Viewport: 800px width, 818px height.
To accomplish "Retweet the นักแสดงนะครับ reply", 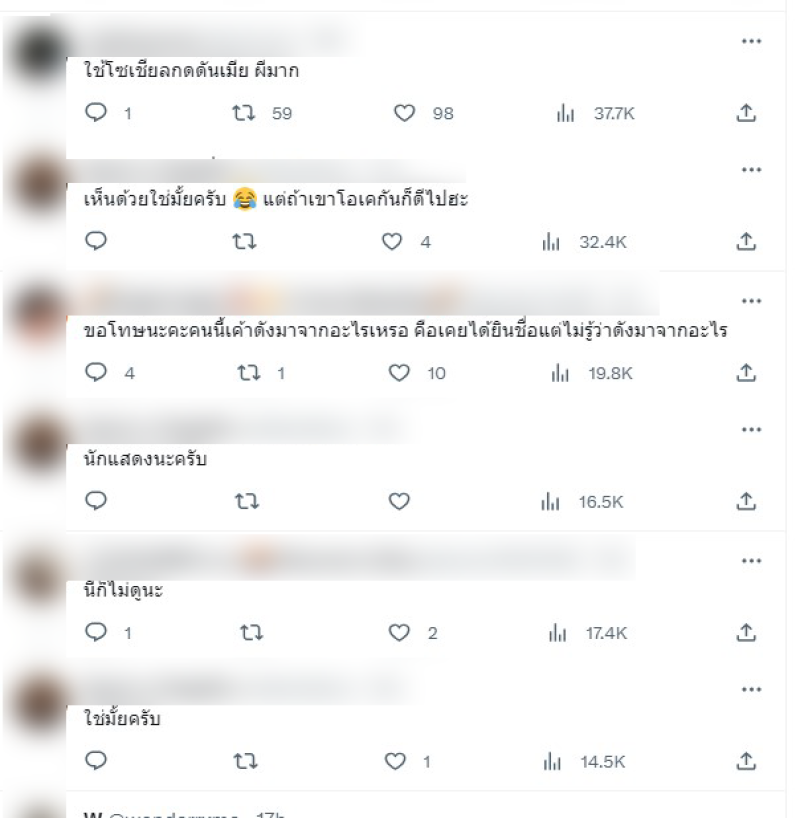I will tap(246, 501).
